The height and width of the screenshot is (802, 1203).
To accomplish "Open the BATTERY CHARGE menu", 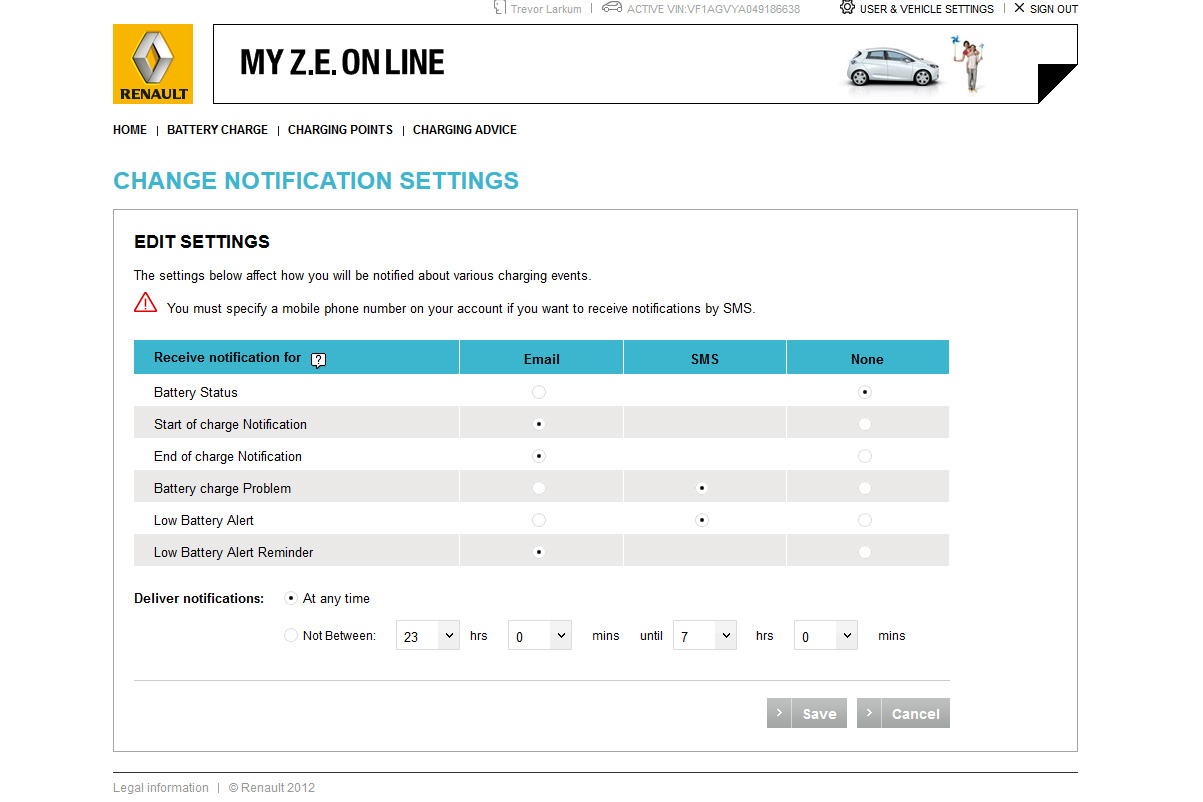I will click(x=217, y=130).
